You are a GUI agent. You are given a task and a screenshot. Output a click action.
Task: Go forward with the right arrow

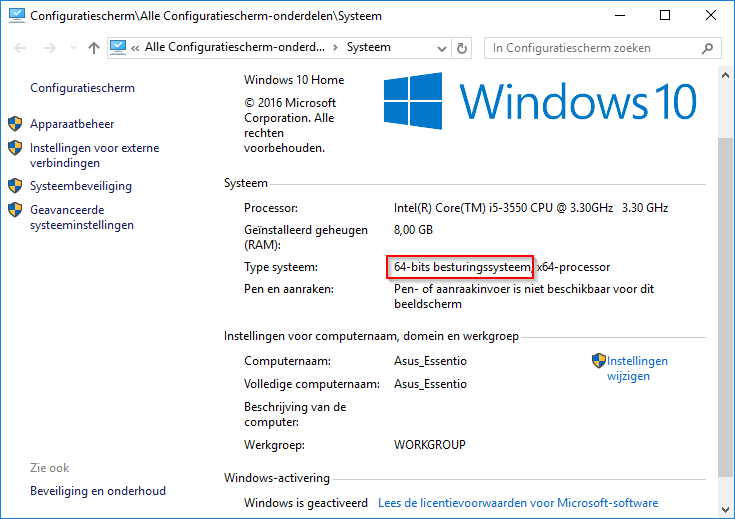click(49, 48)
